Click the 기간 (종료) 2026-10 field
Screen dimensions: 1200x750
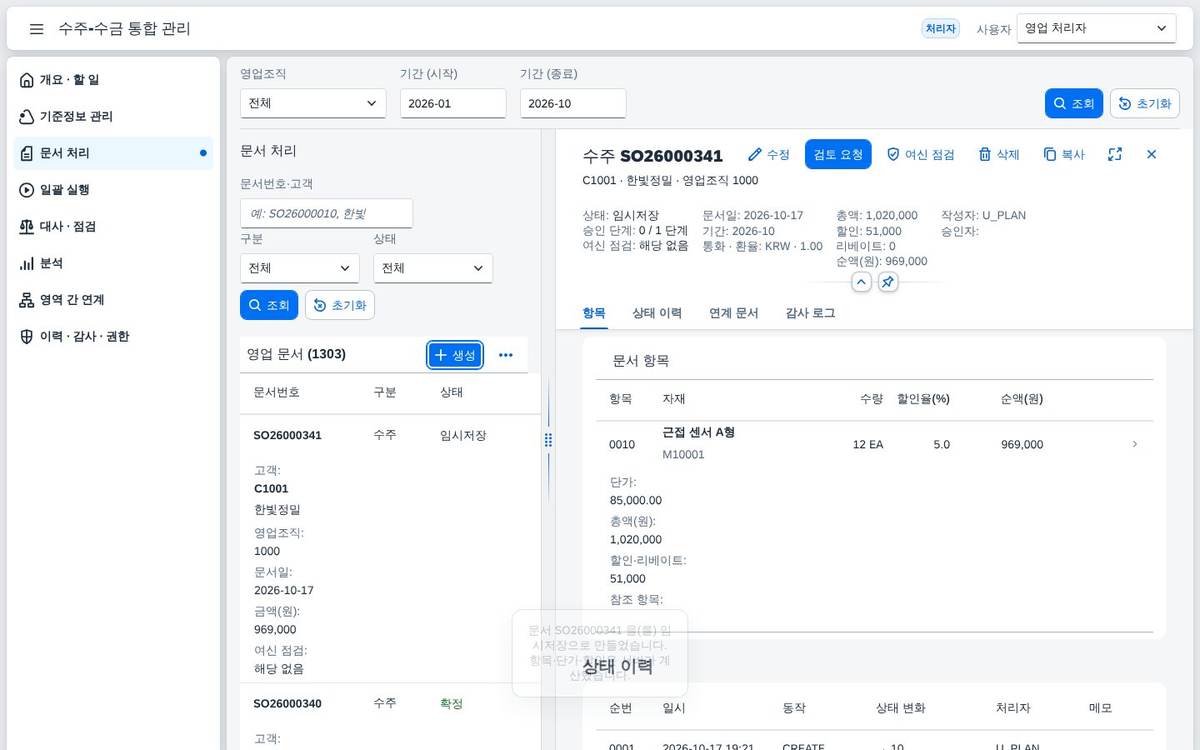(573, 103)
